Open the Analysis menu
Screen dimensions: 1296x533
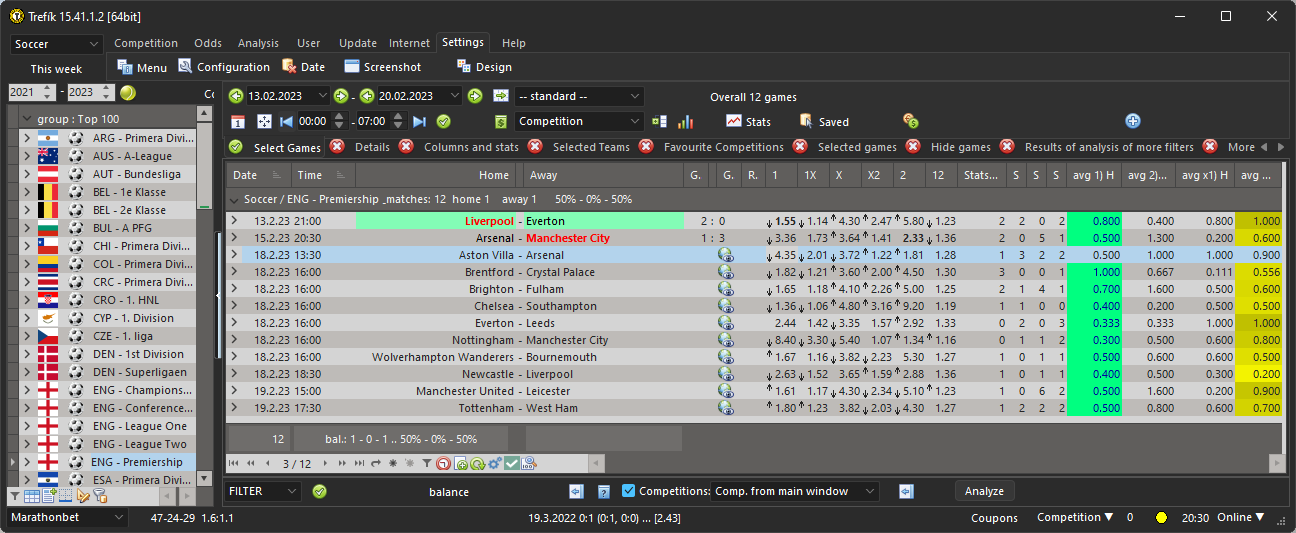(x=258, y=43)
